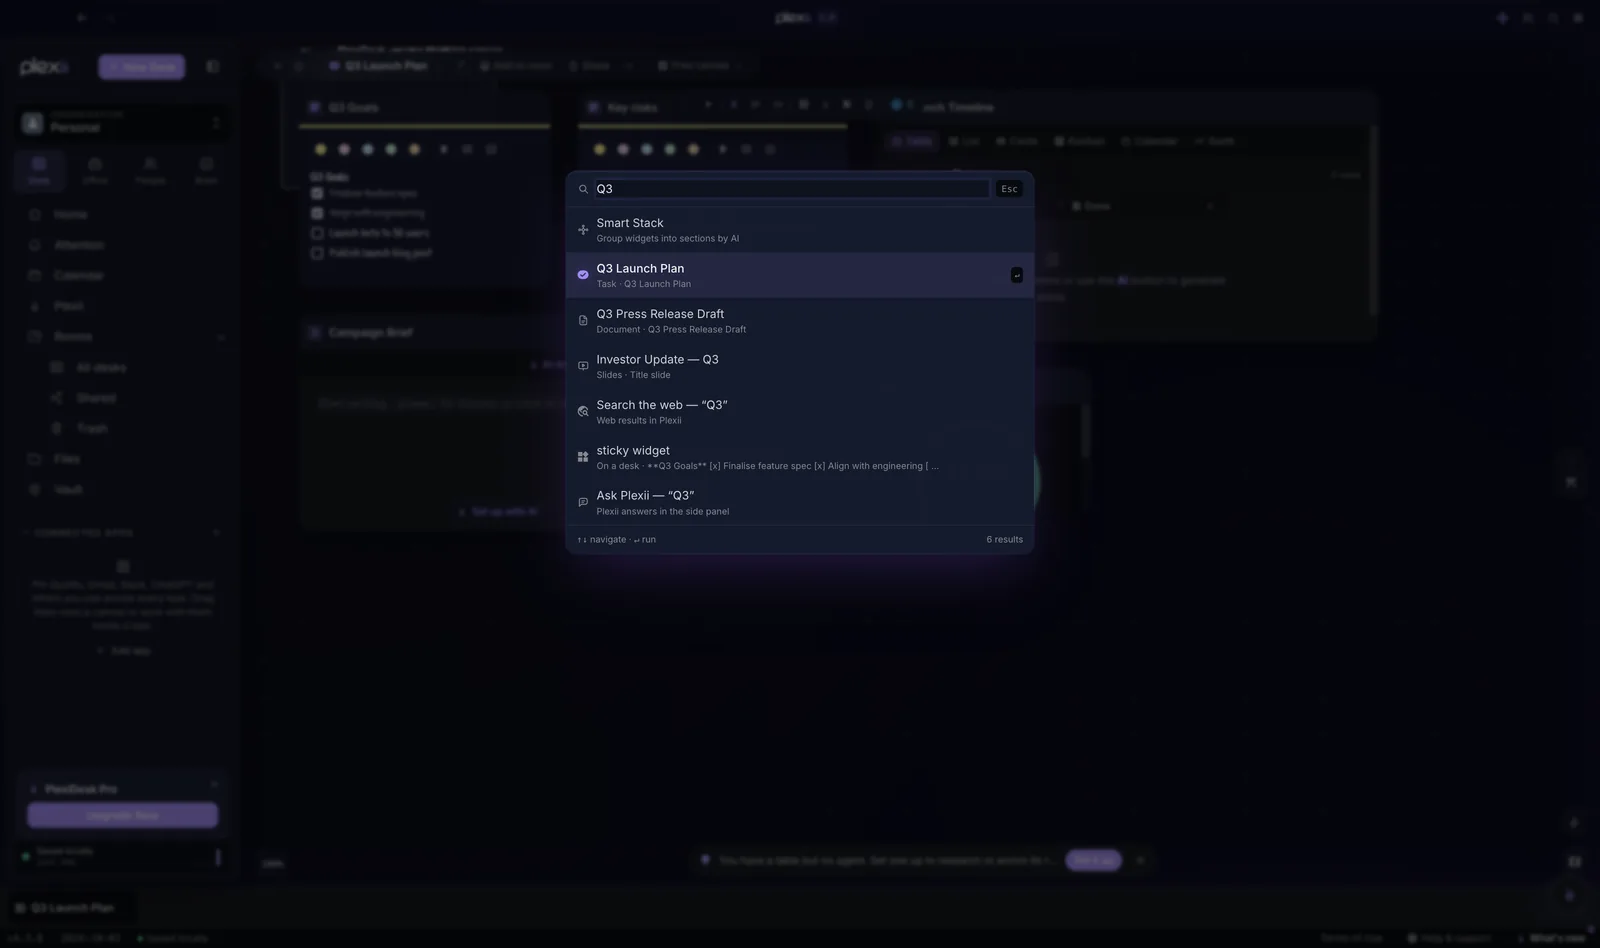
Task: Open the sticky widget result
Action: click(x=800, y=457)
